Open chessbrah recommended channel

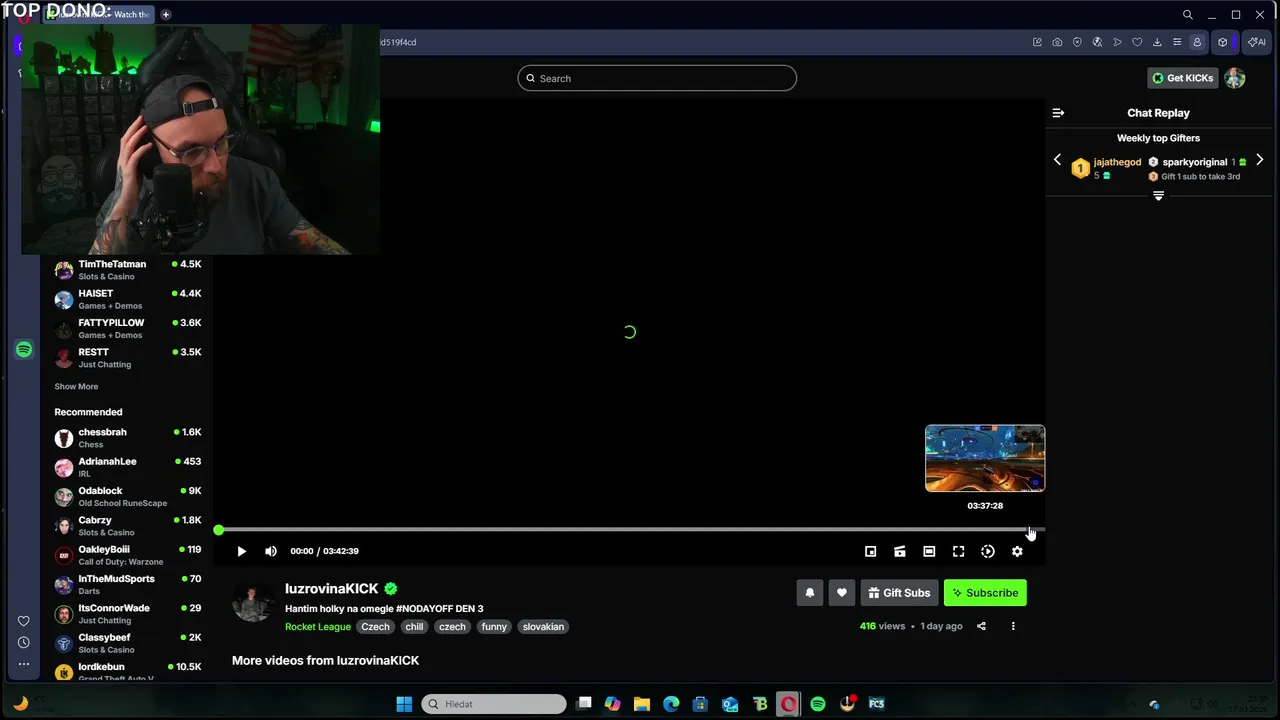(x=128, y=438)
